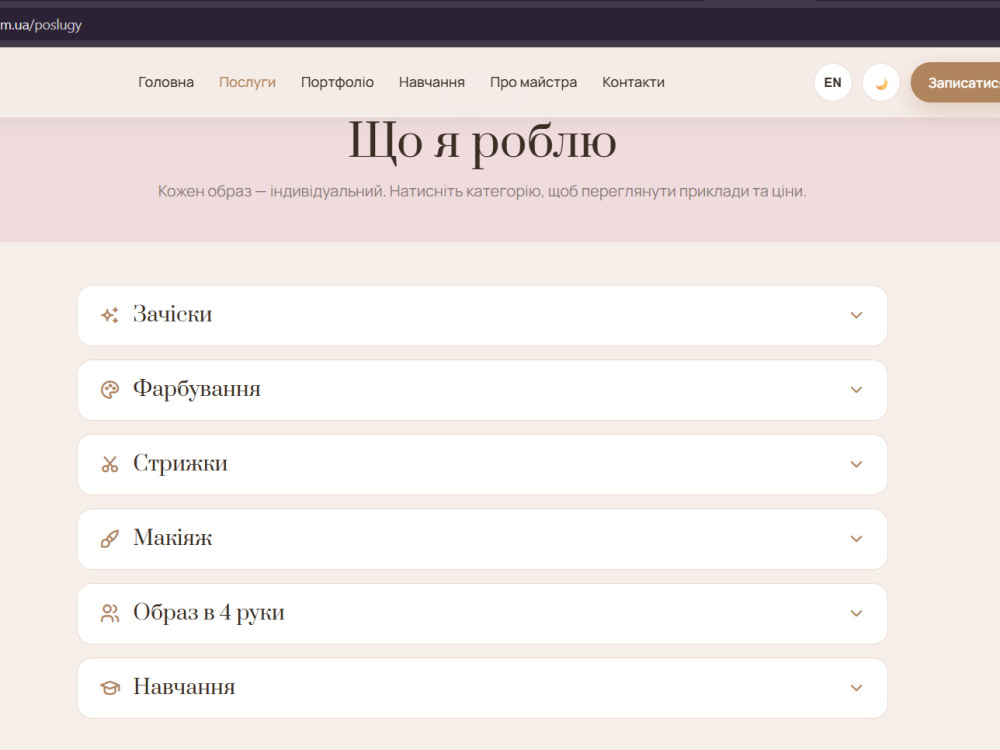This screenshot has width=1000, height=750.
Task: Click the sparkles icon beside Зачіски
Action: pyautogui.click(x=110, y=315)
